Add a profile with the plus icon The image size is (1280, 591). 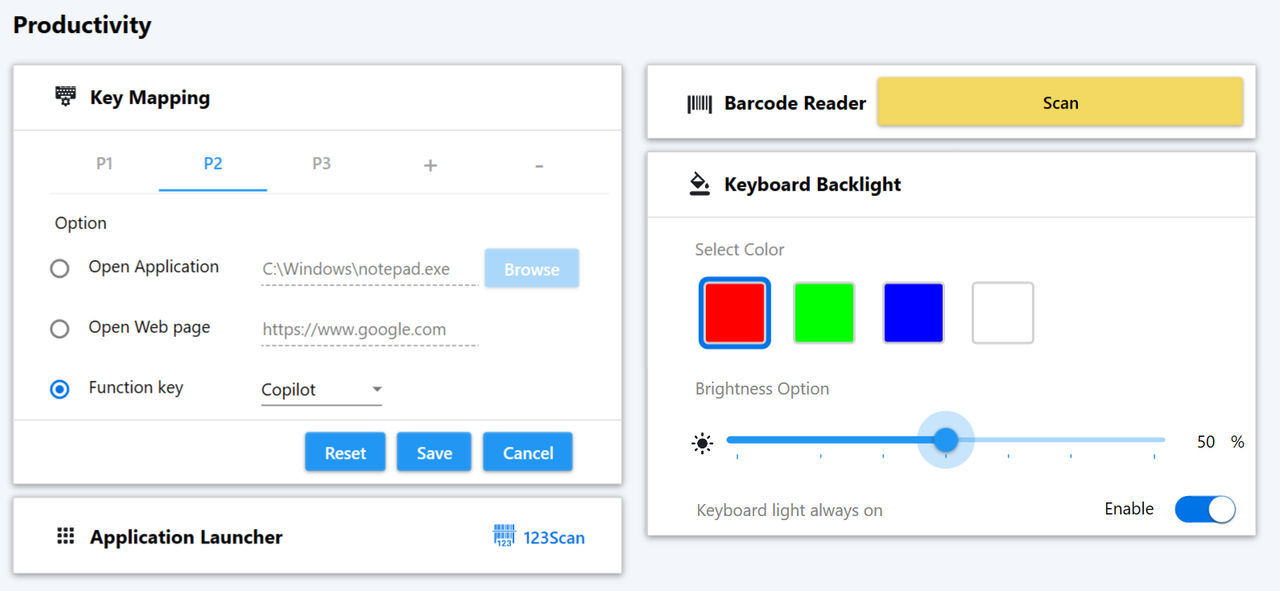click(x=430, y=165)
